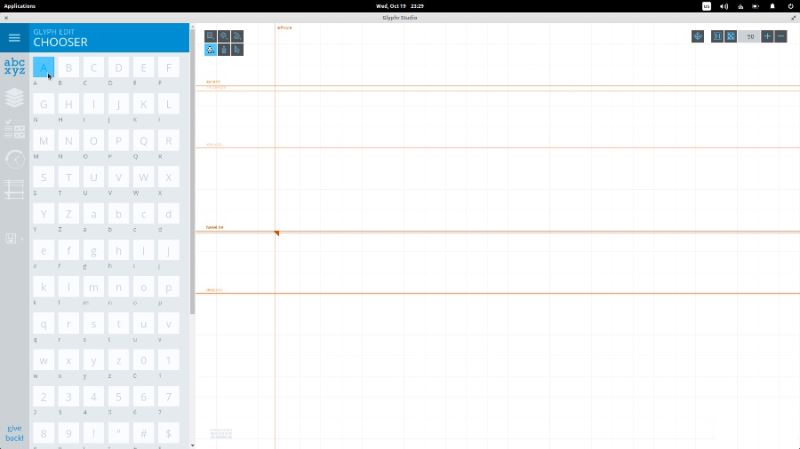
Task: Click the highlighted active edit tool
Action: point(210,49)
